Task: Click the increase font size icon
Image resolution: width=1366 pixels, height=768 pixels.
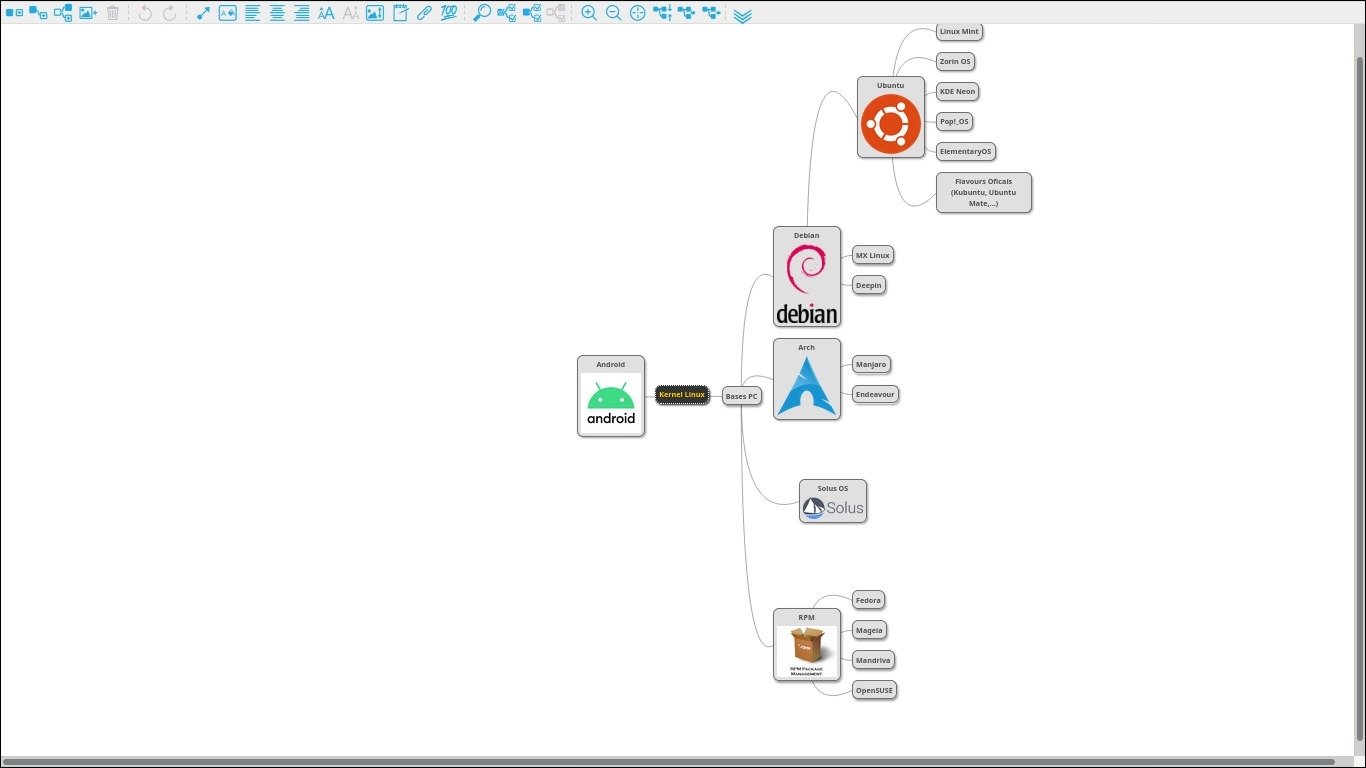Action: click(x=326, y=13)
